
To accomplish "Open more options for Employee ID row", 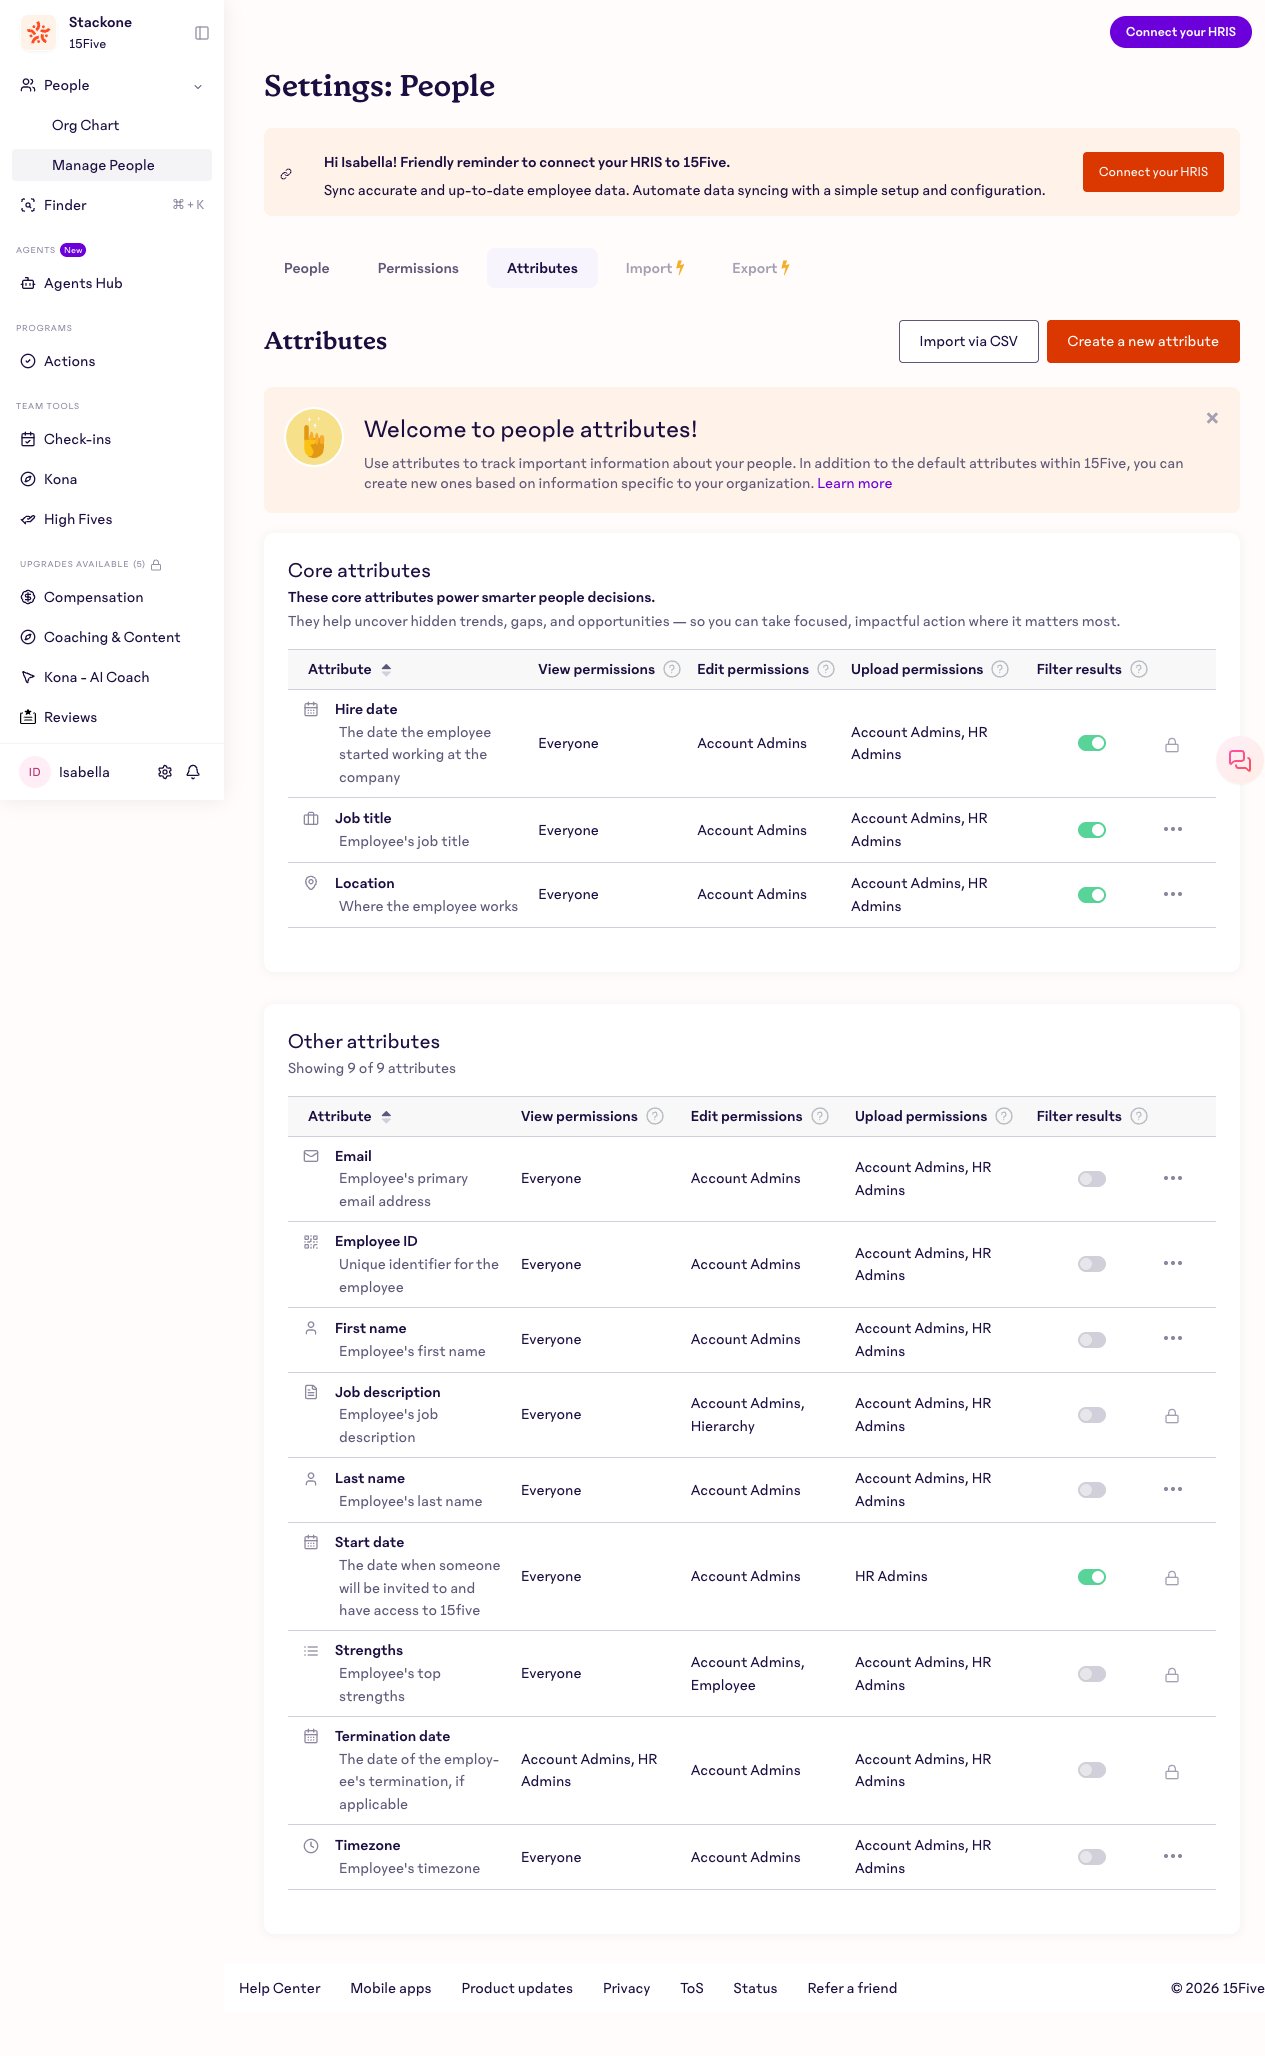I will pyautogui.click(x=1173, y=1263).
